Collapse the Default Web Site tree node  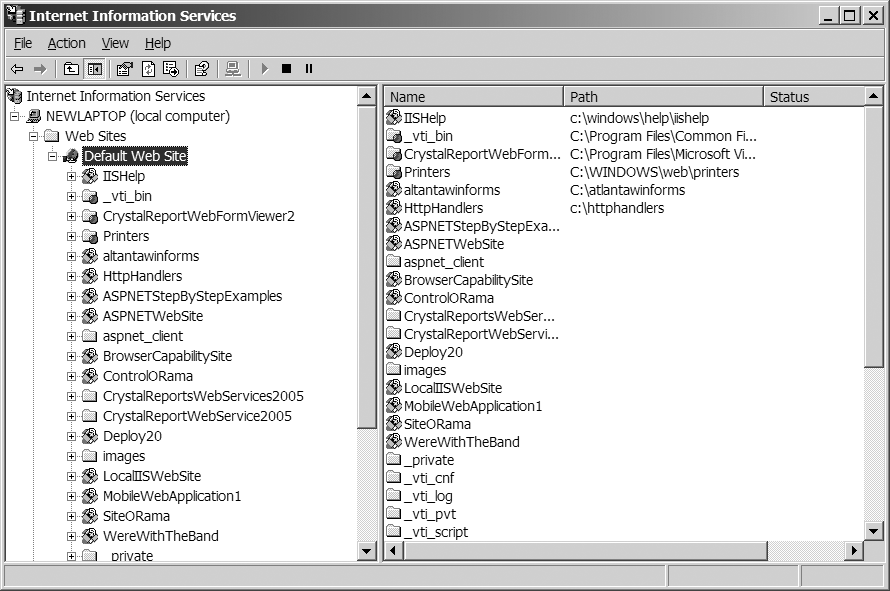(x=52, y=156)
